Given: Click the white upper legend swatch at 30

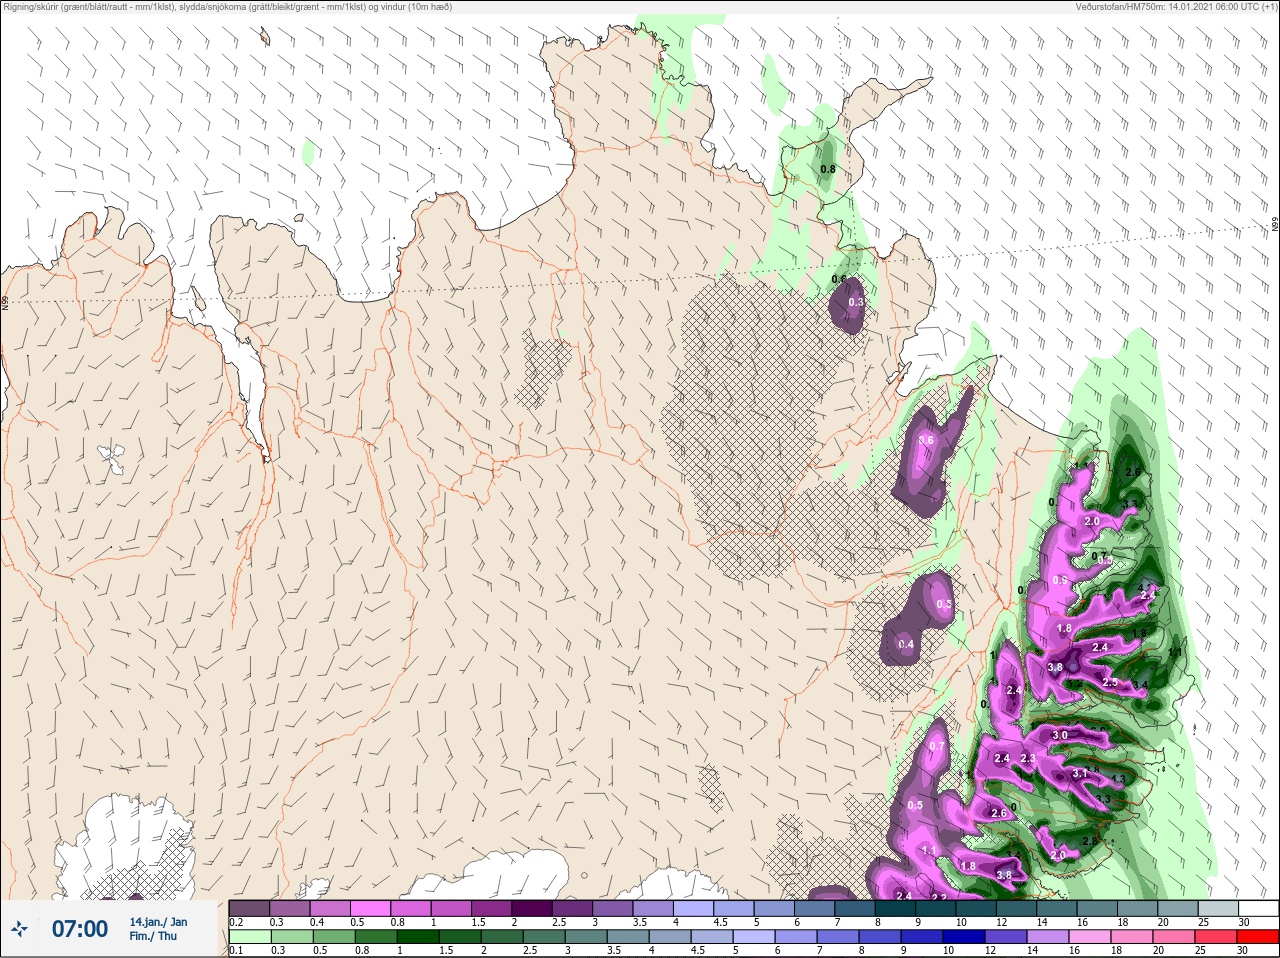Looking at the screenshot, I should tap(1258, 908).
